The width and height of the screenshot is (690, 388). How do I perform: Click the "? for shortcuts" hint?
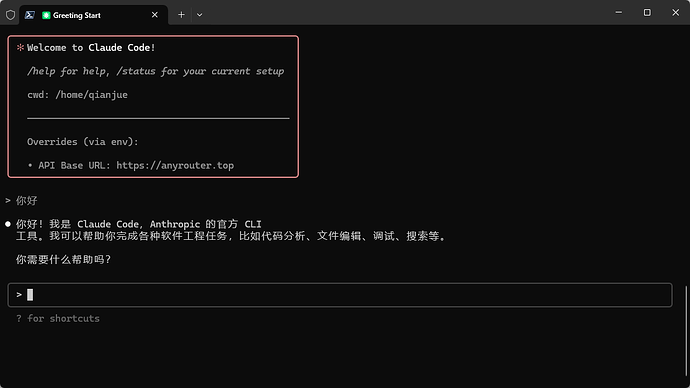click(x=58, y=318)
